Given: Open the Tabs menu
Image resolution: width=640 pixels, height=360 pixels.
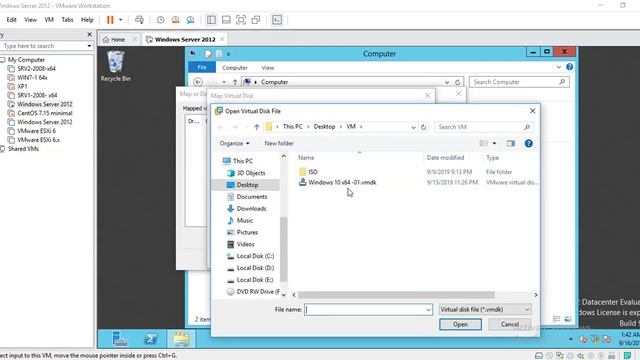Looking at the screenshot, I should click(67, 20).
